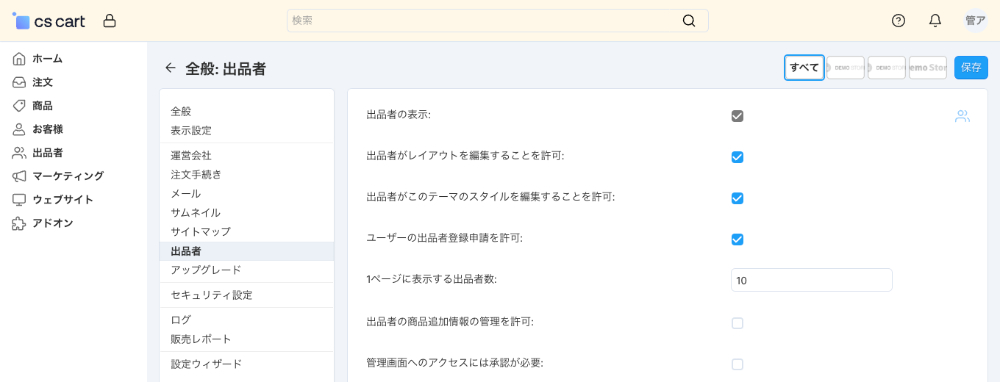Uncheck 出品者がこのテーマのスタイルを編集することを許可

click(x=737, y=198)
